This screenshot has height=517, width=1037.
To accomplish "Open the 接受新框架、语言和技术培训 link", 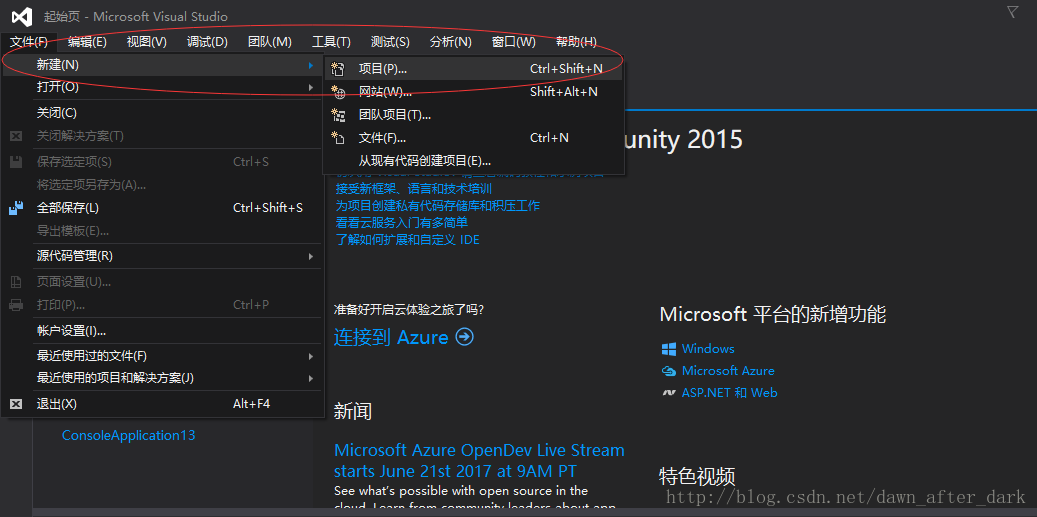I will point(413,189).
